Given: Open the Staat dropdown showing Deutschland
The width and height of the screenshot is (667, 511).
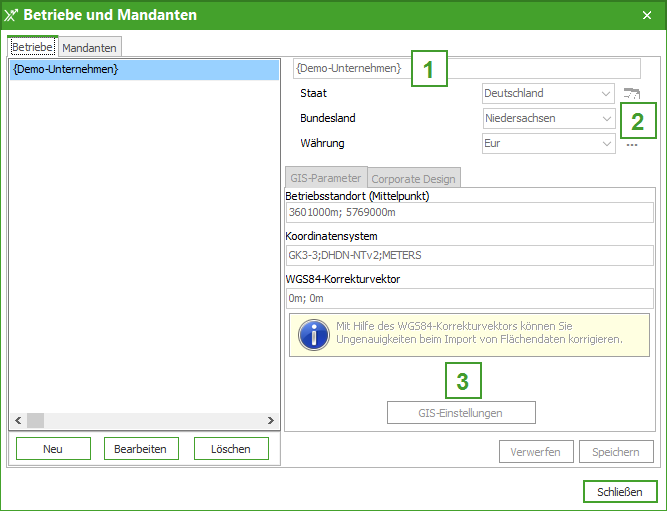Looking at the screenshot, I should pos(548,94).
